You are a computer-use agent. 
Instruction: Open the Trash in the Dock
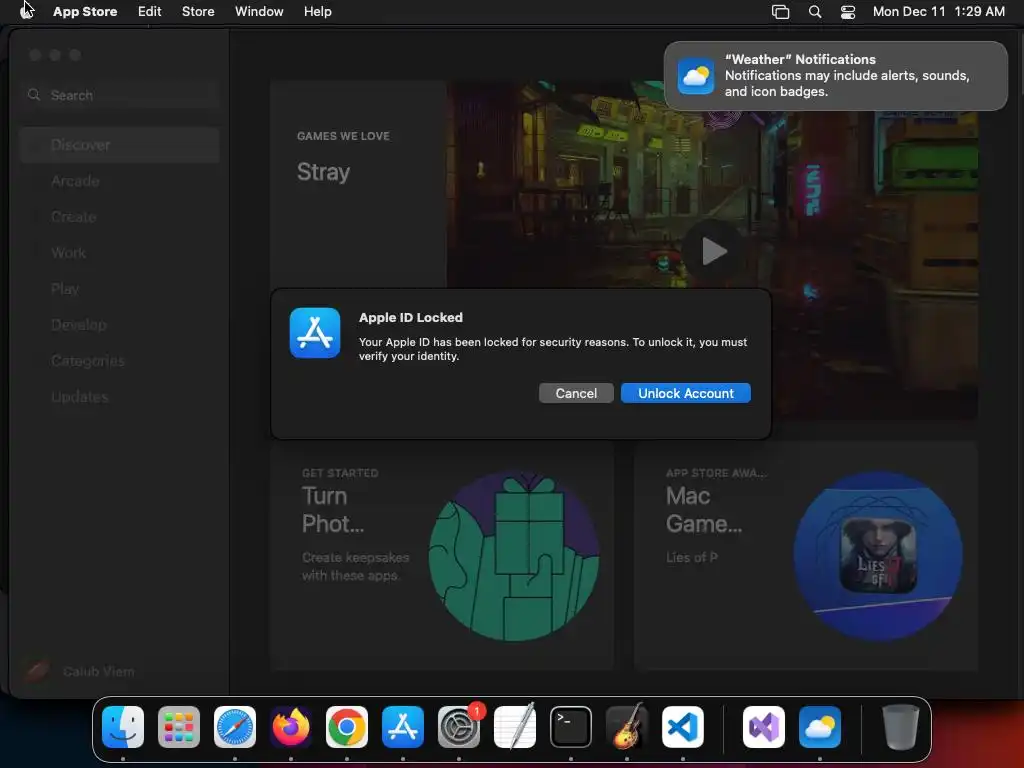point(901,727)
